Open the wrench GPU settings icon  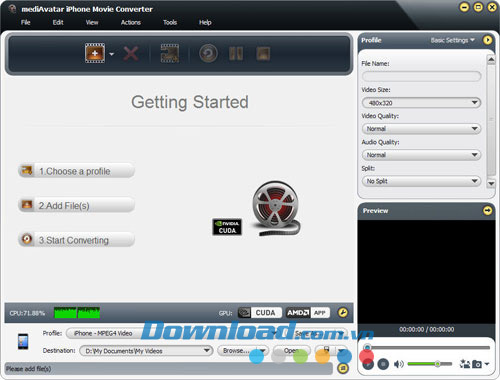click(343, 313)
